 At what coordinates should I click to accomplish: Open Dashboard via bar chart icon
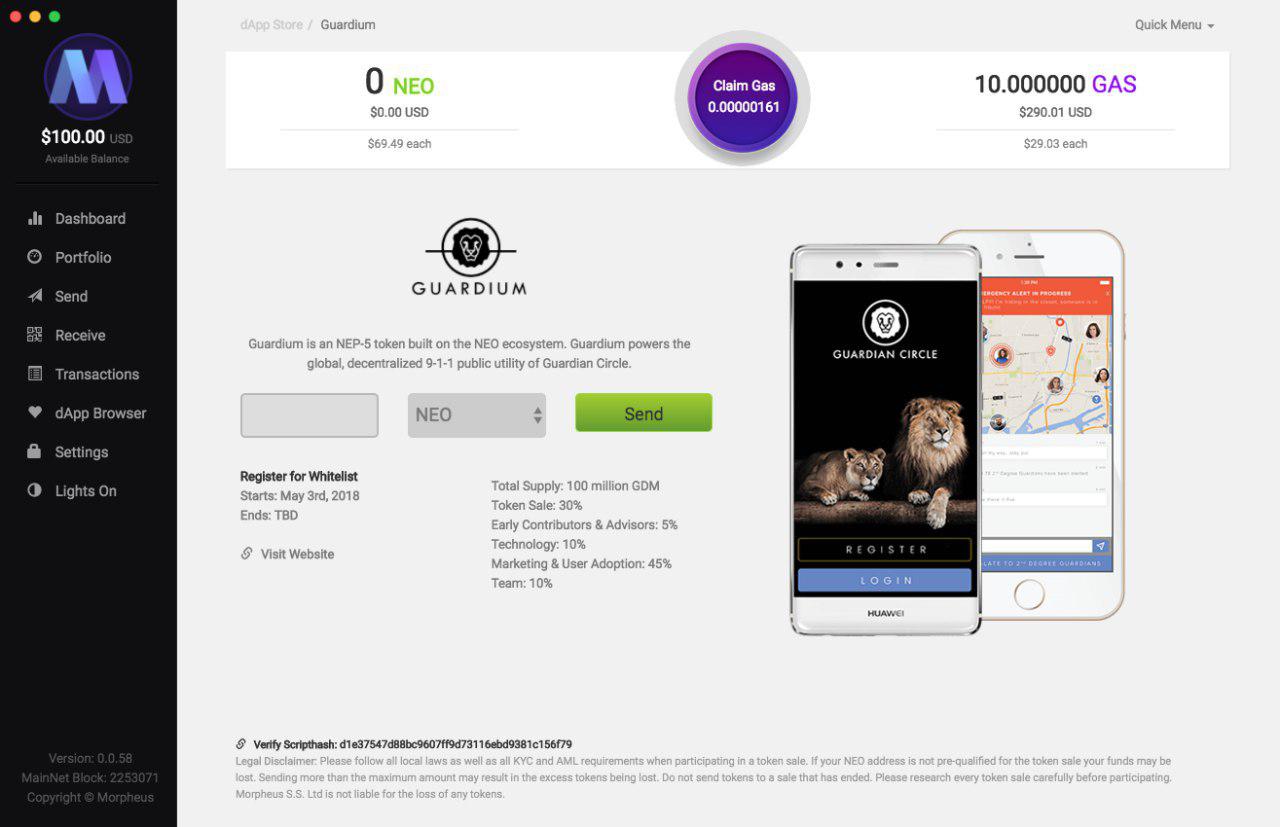[35, 218]
